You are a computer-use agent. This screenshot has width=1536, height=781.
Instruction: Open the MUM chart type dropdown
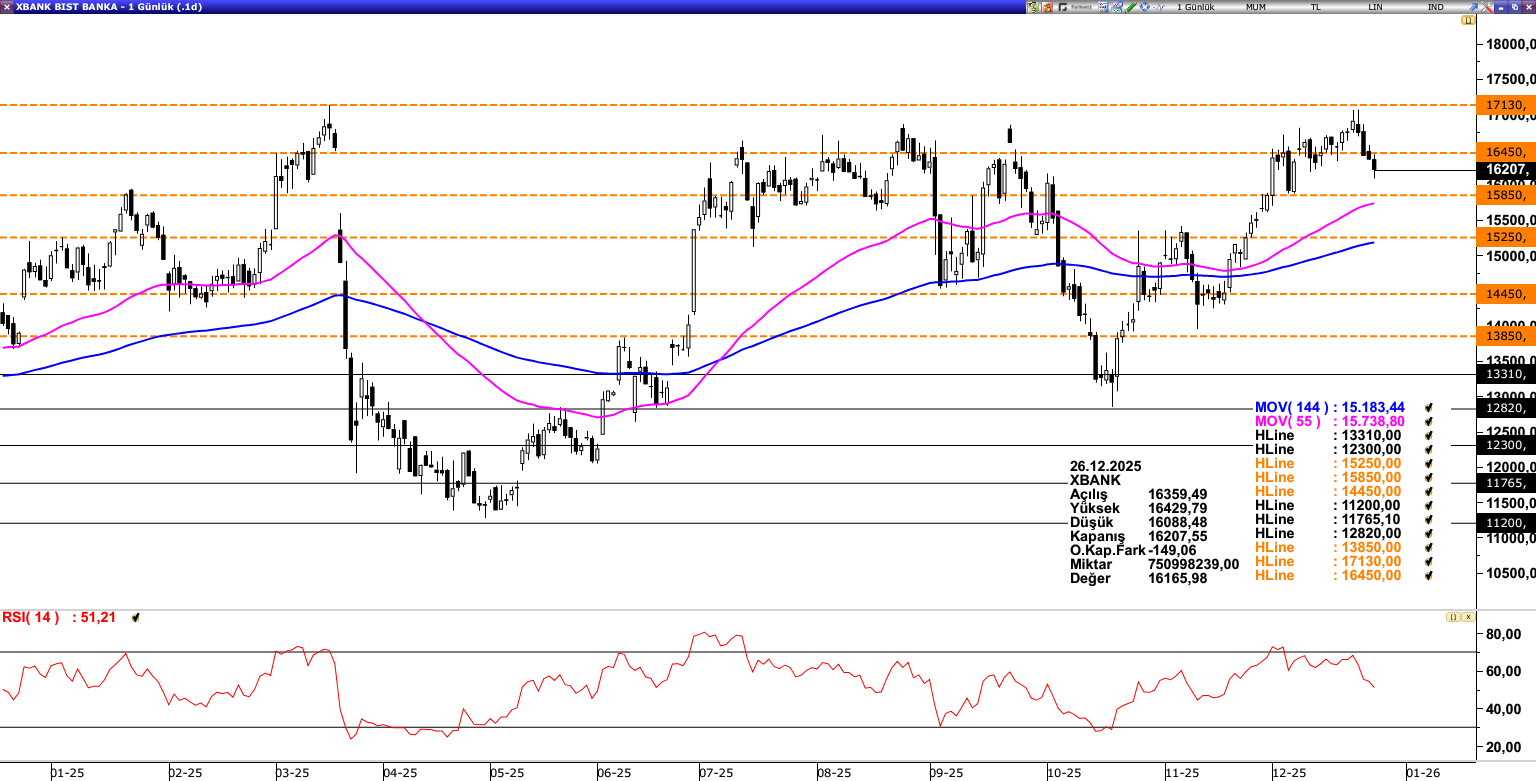tap(1255, 7)
